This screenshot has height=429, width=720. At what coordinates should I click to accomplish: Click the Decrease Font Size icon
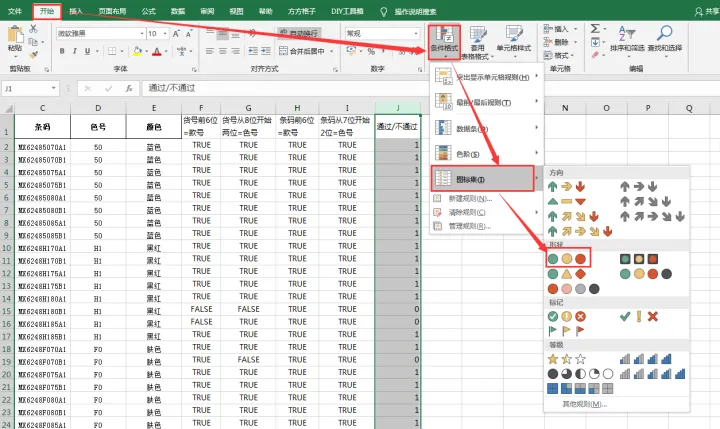tap(189, 34)
